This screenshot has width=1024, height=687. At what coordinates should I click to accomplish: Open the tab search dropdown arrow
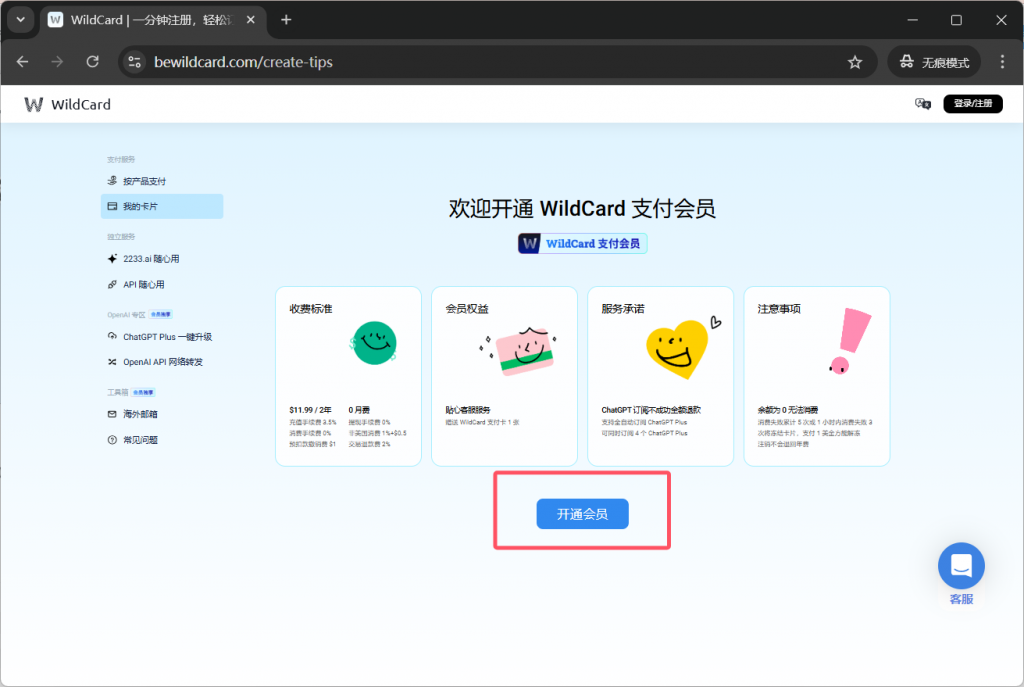(21, 20)
